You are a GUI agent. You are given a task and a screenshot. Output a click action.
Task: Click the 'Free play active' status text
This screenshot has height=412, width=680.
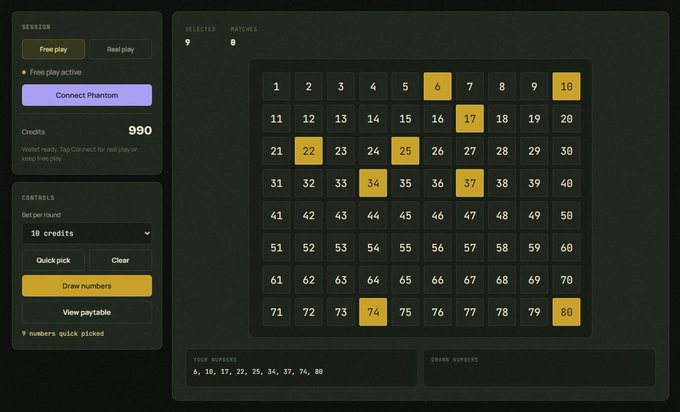pyautogui.click(x=56, y=72)
